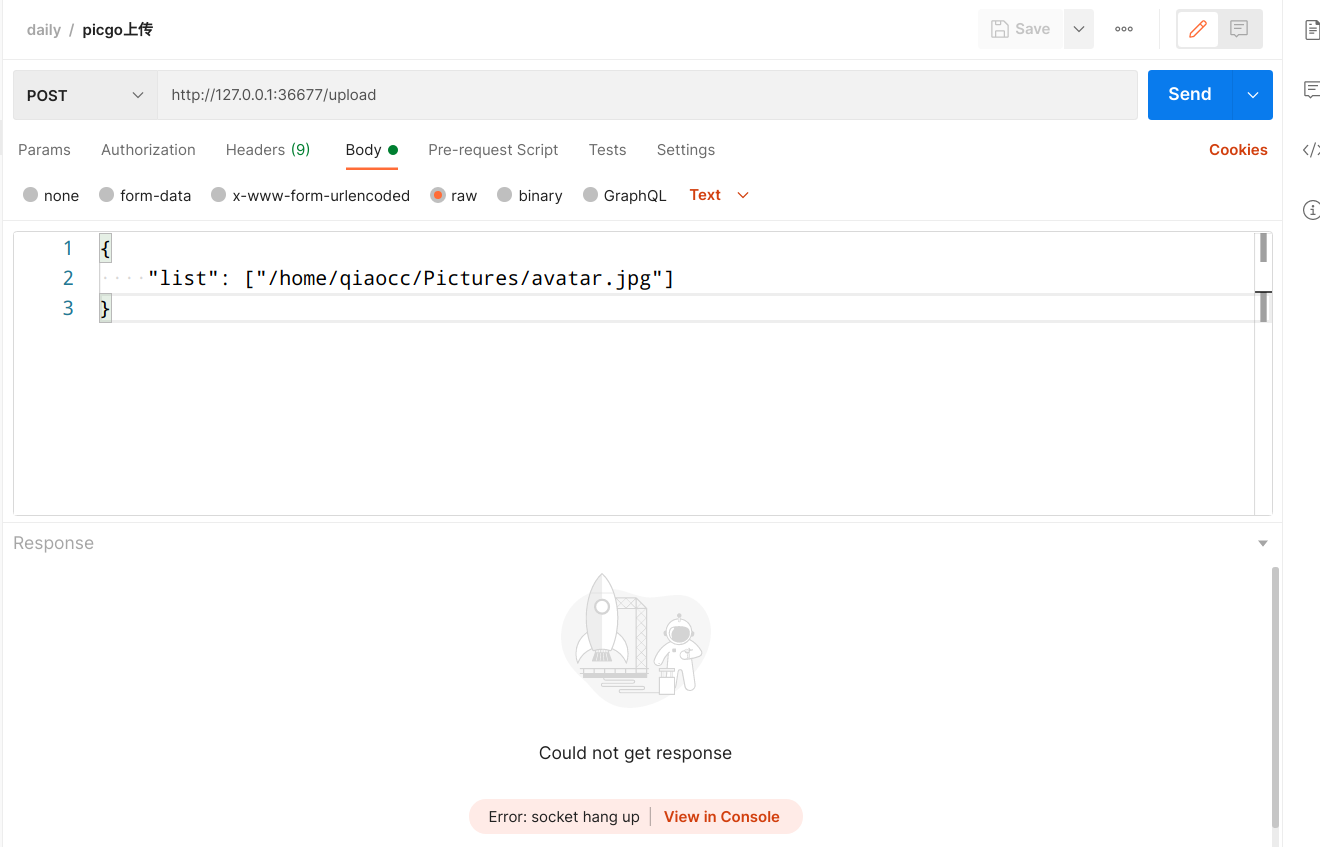
Task: Open View in Console link
Action: pyautogui.click(x=722, y=816)
